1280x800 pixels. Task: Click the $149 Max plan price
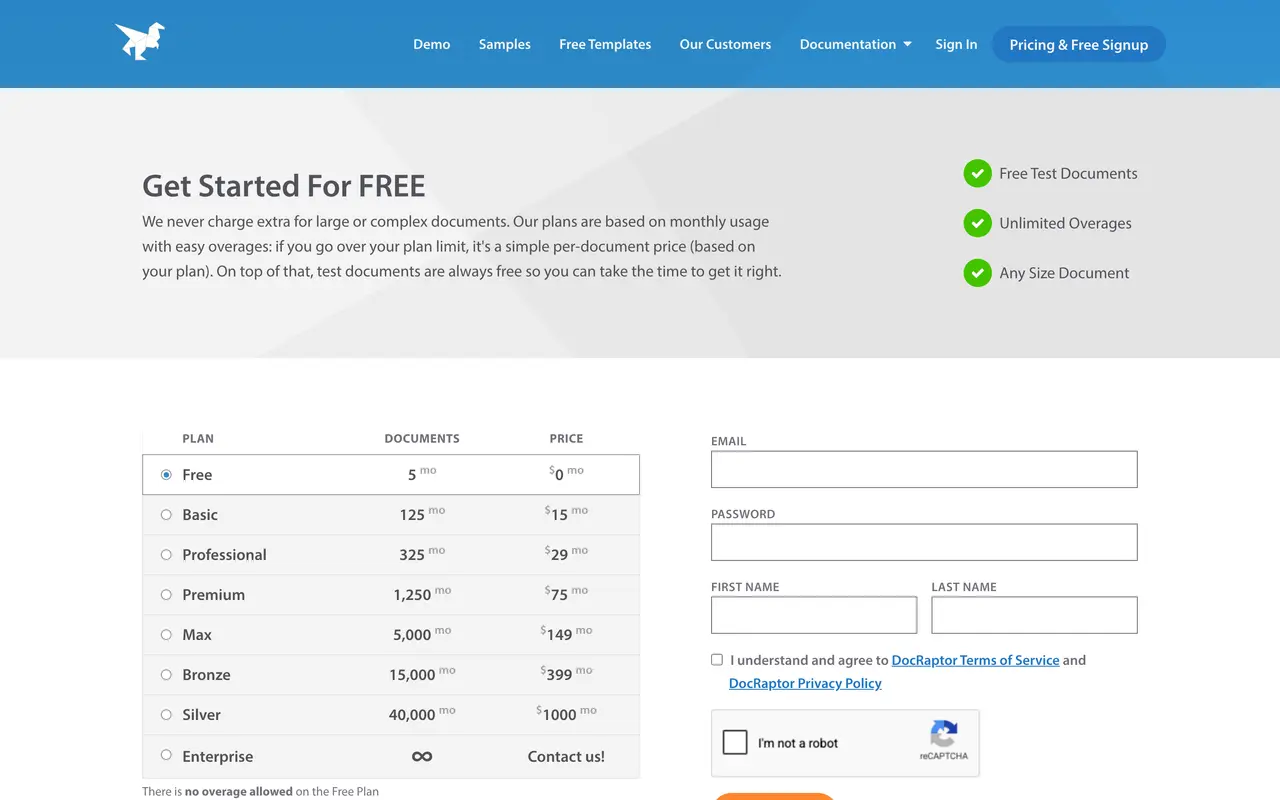click(566, 633)
